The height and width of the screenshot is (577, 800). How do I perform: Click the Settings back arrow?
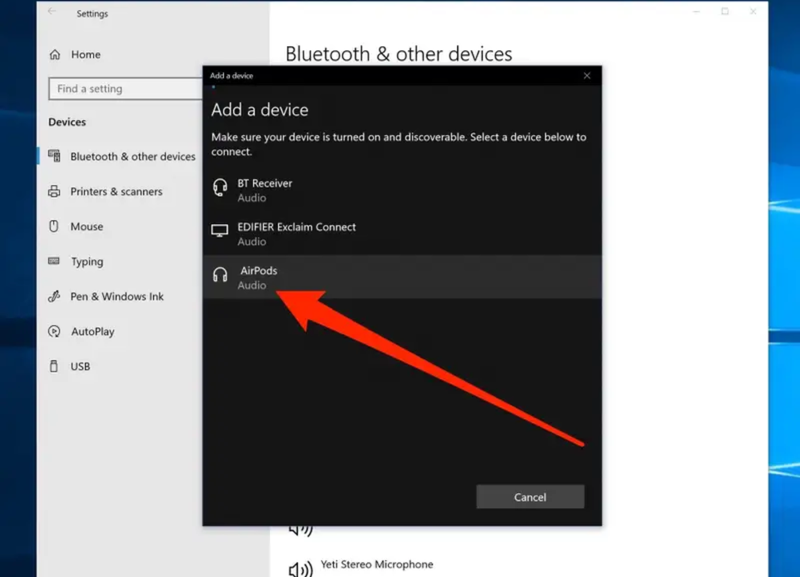pyautogui.click(x=52, y=11)
